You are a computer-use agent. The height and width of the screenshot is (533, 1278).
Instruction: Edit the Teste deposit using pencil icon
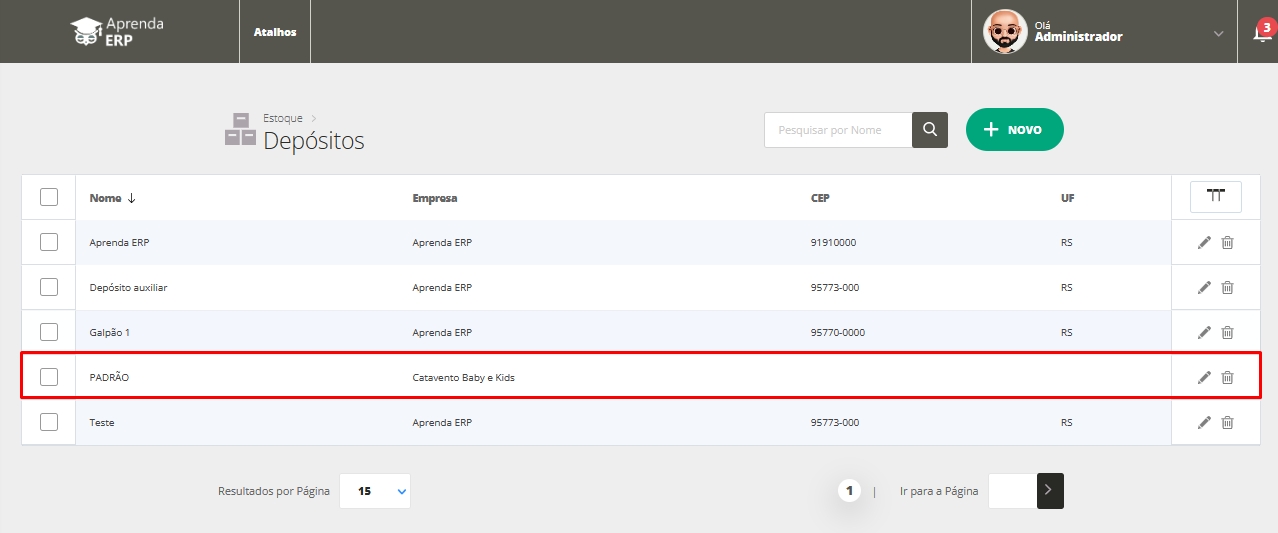click(x=1204, y=422)
